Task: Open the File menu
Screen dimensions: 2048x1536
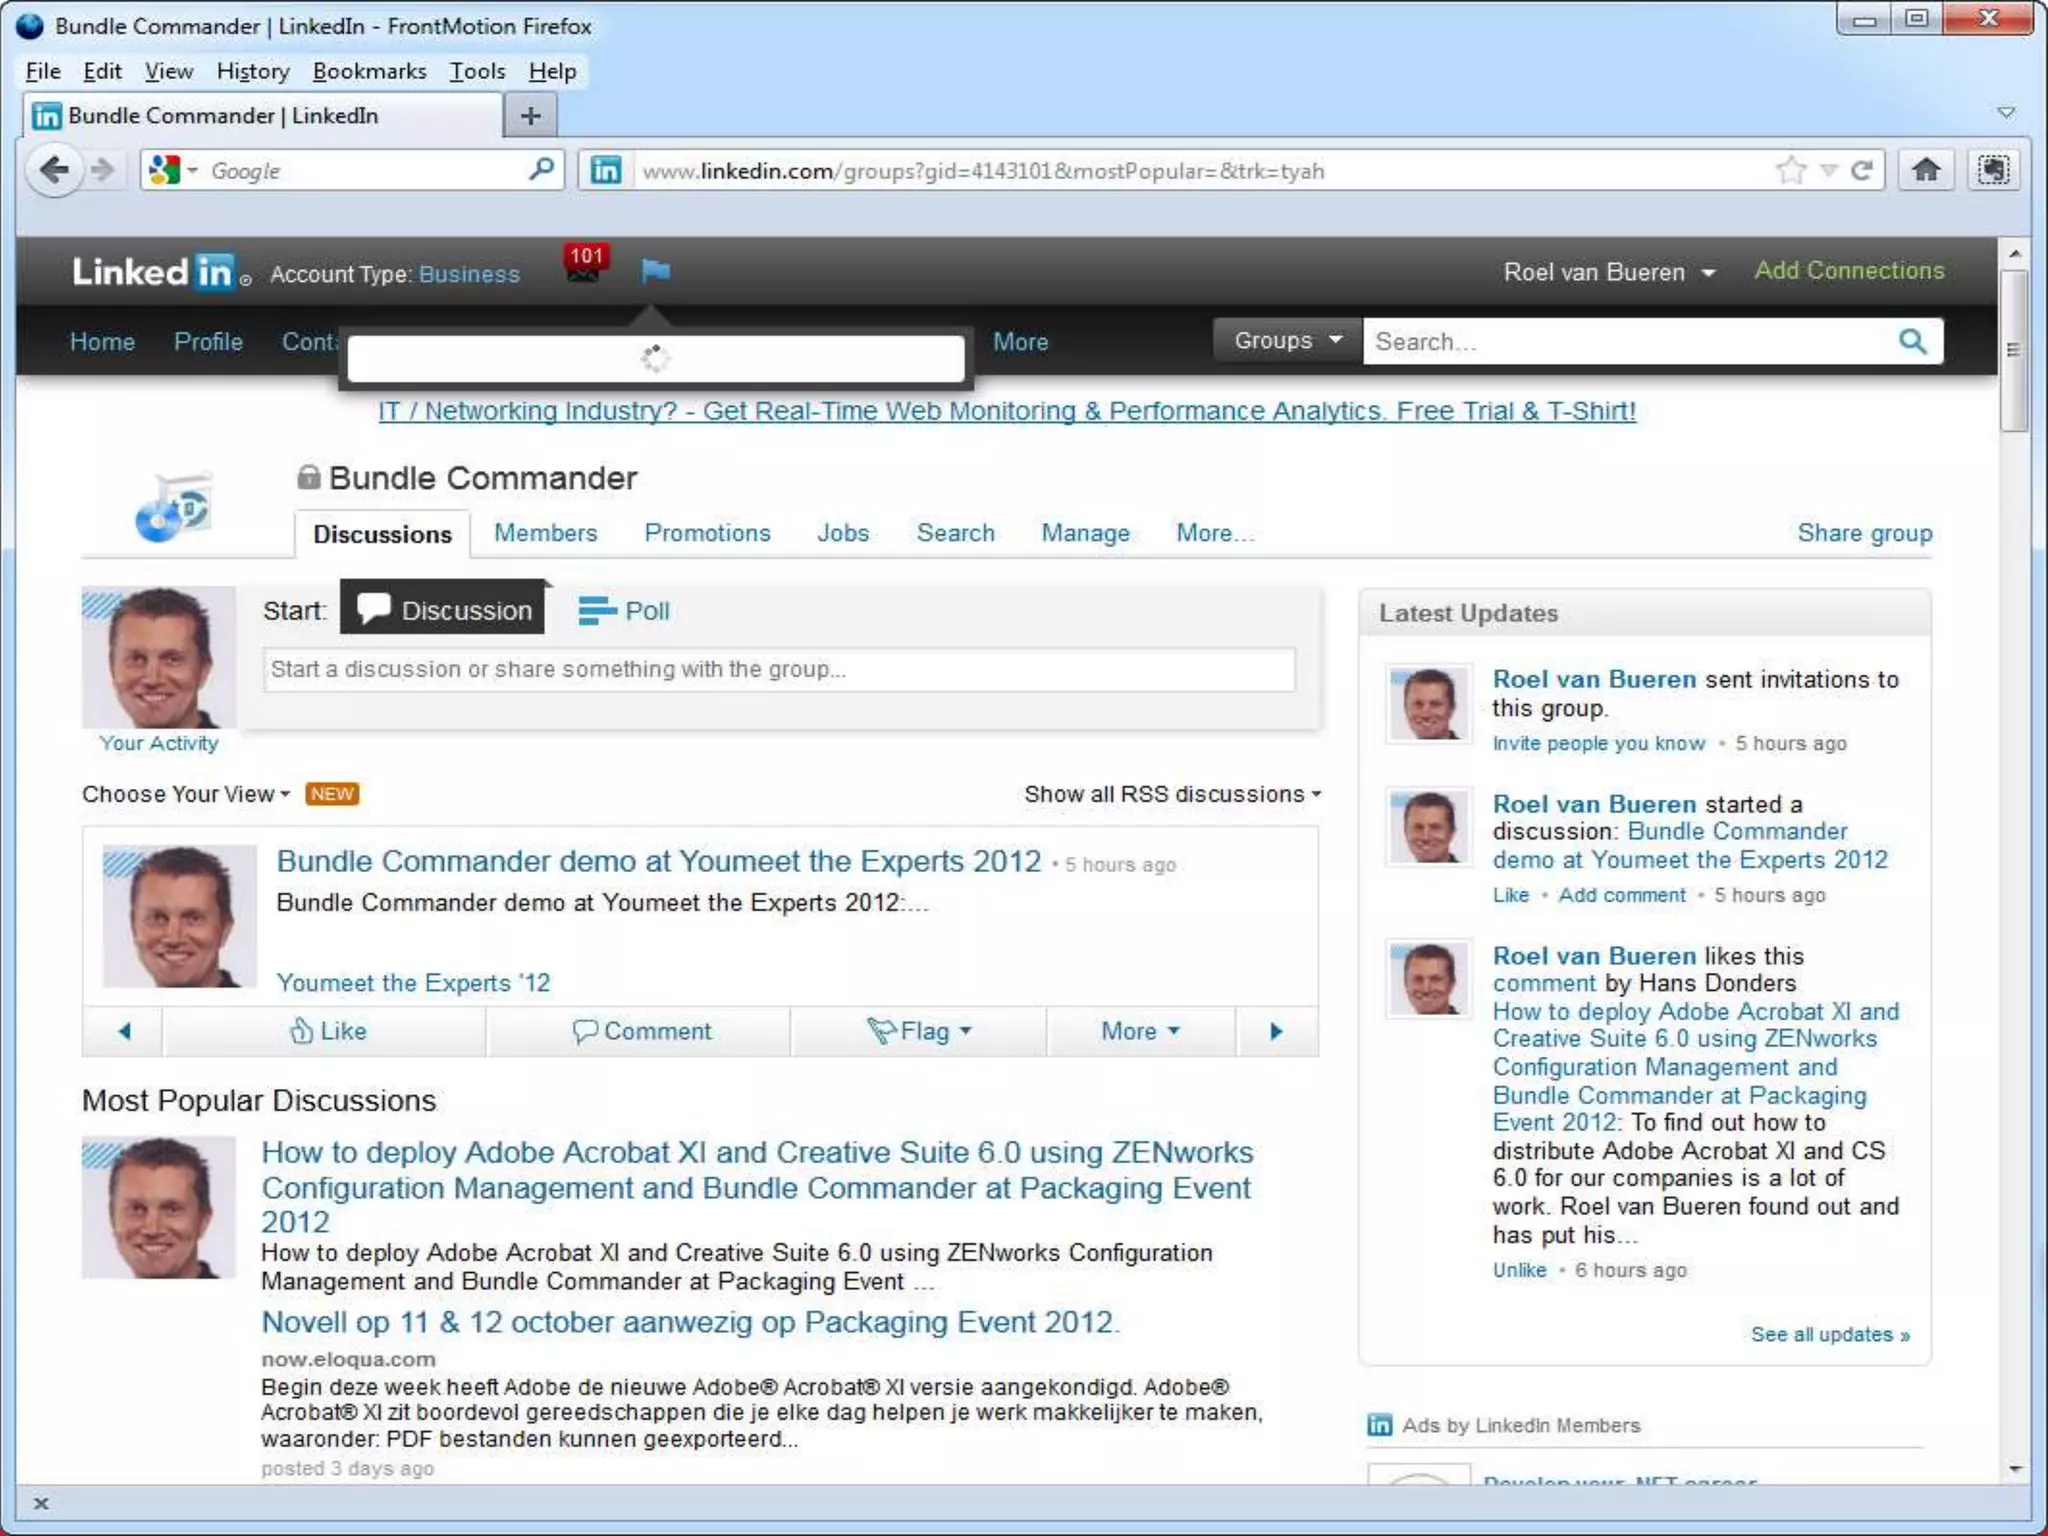Action: [x=43, y=71]
